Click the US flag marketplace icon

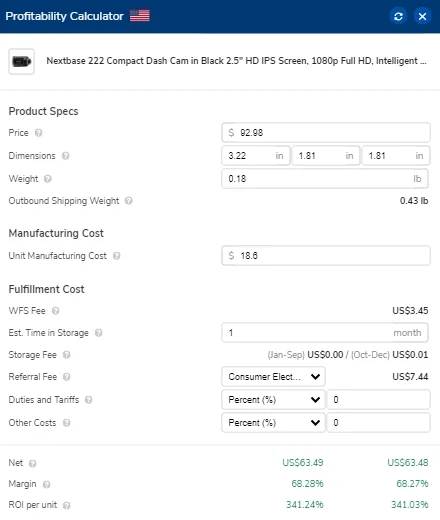140,16
